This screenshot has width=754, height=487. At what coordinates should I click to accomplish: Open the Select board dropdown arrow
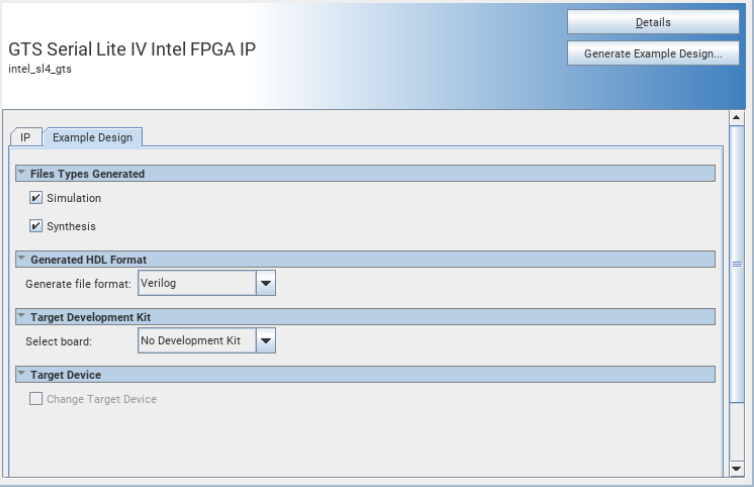point(266,341)
